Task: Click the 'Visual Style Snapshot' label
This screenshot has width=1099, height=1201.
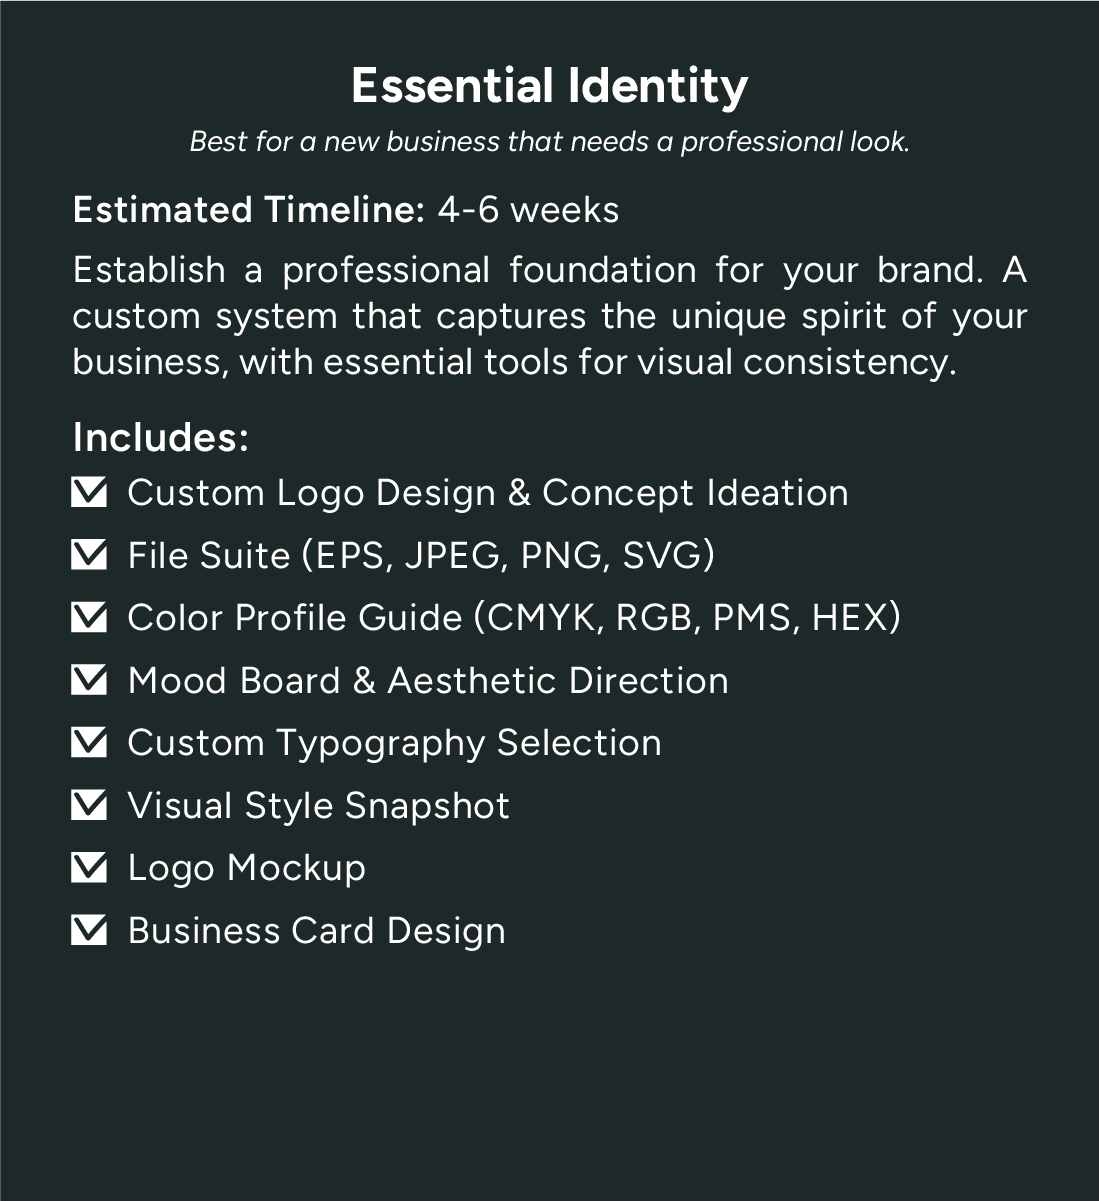Action: coord(318,806)
